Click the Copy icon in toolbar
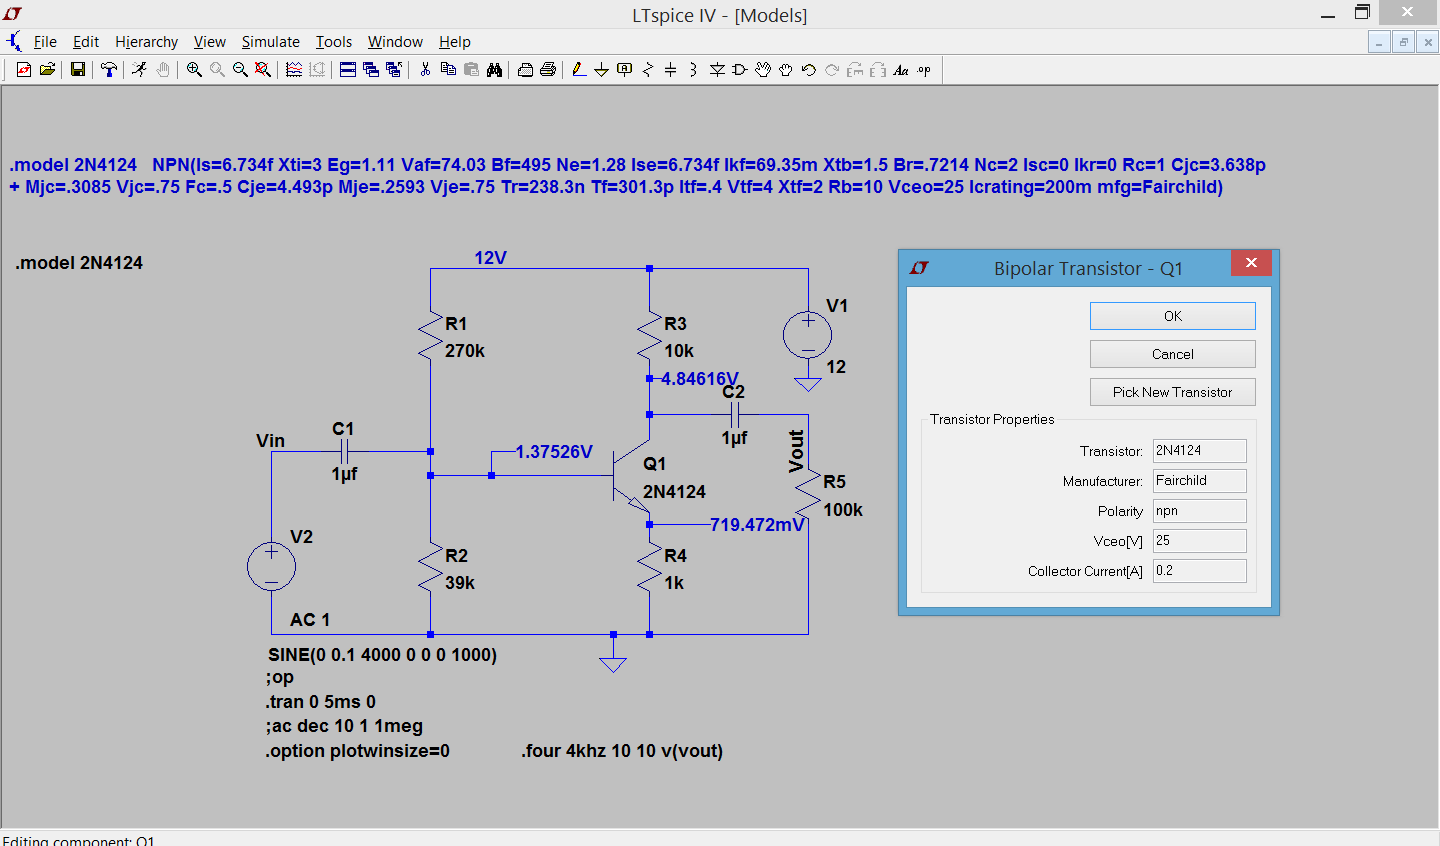The width and height of the screenshot is (1440, 846). (448, 70)
